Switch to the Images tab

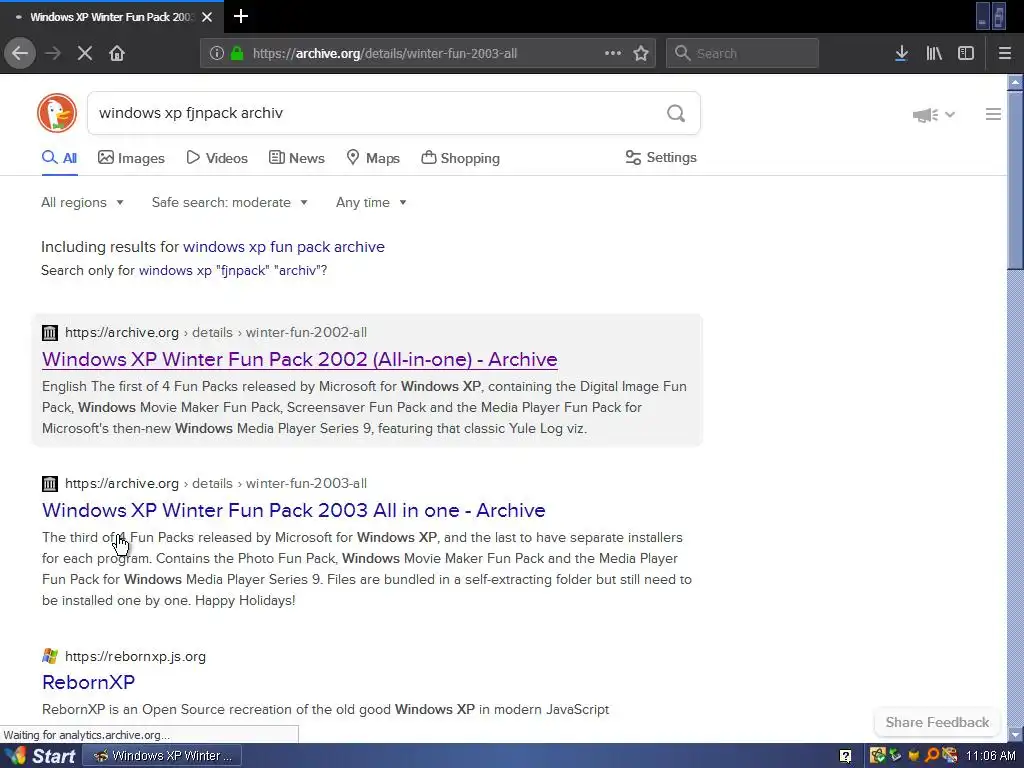tap(131, 158)
